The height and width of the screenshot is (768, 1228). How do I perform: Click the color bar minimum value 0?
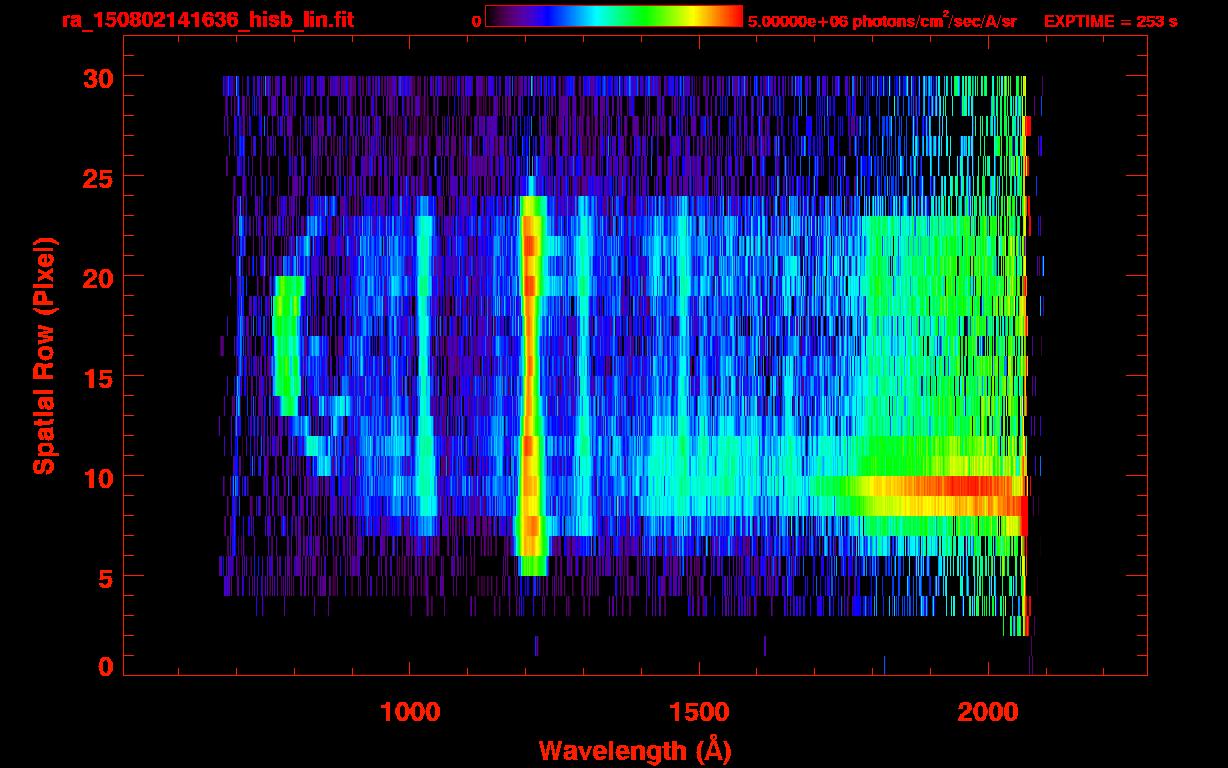tap(476, 20)
